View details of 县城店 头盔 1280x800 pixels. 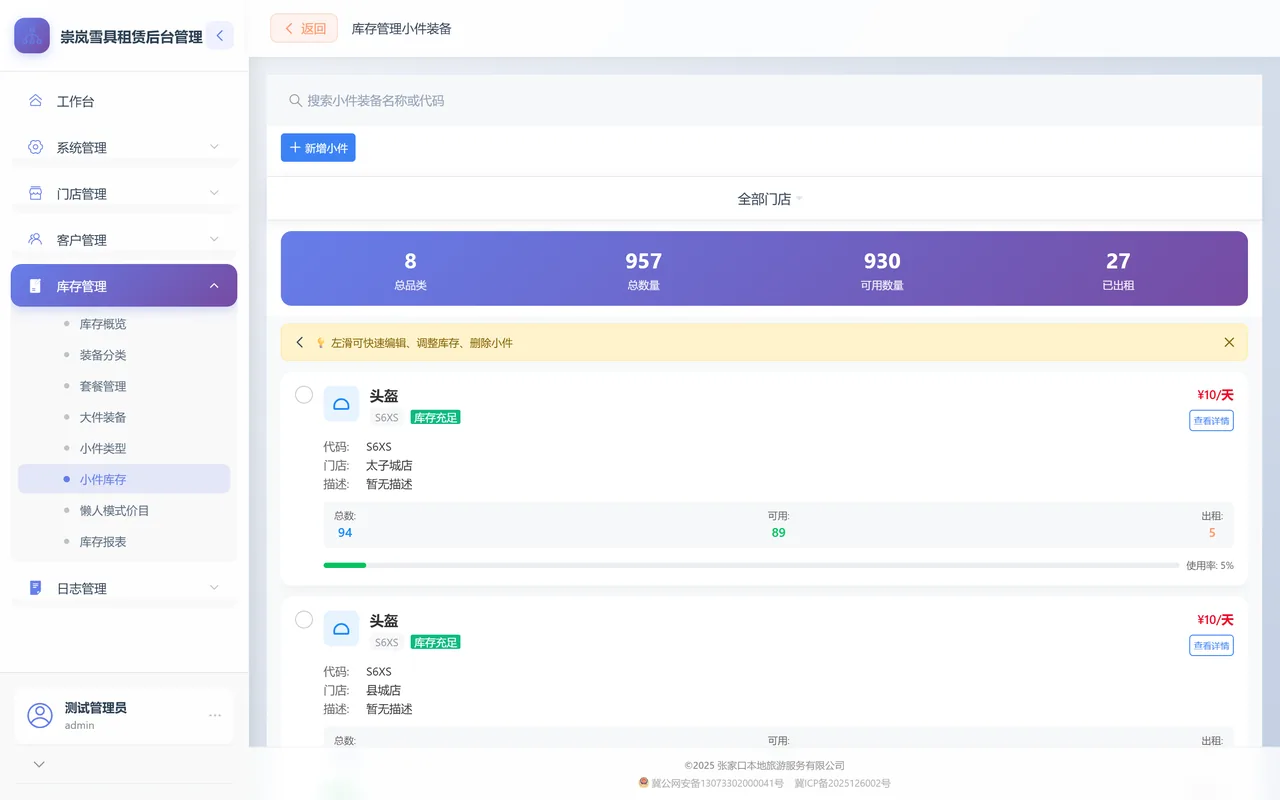(1211, 646)
